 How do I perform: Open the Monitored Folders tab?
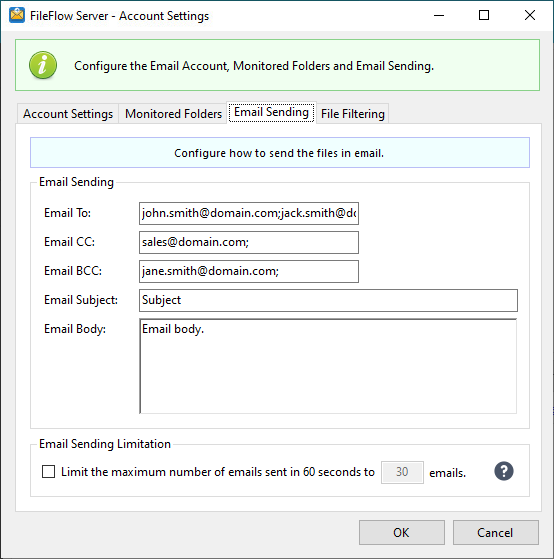coord(173,114)
